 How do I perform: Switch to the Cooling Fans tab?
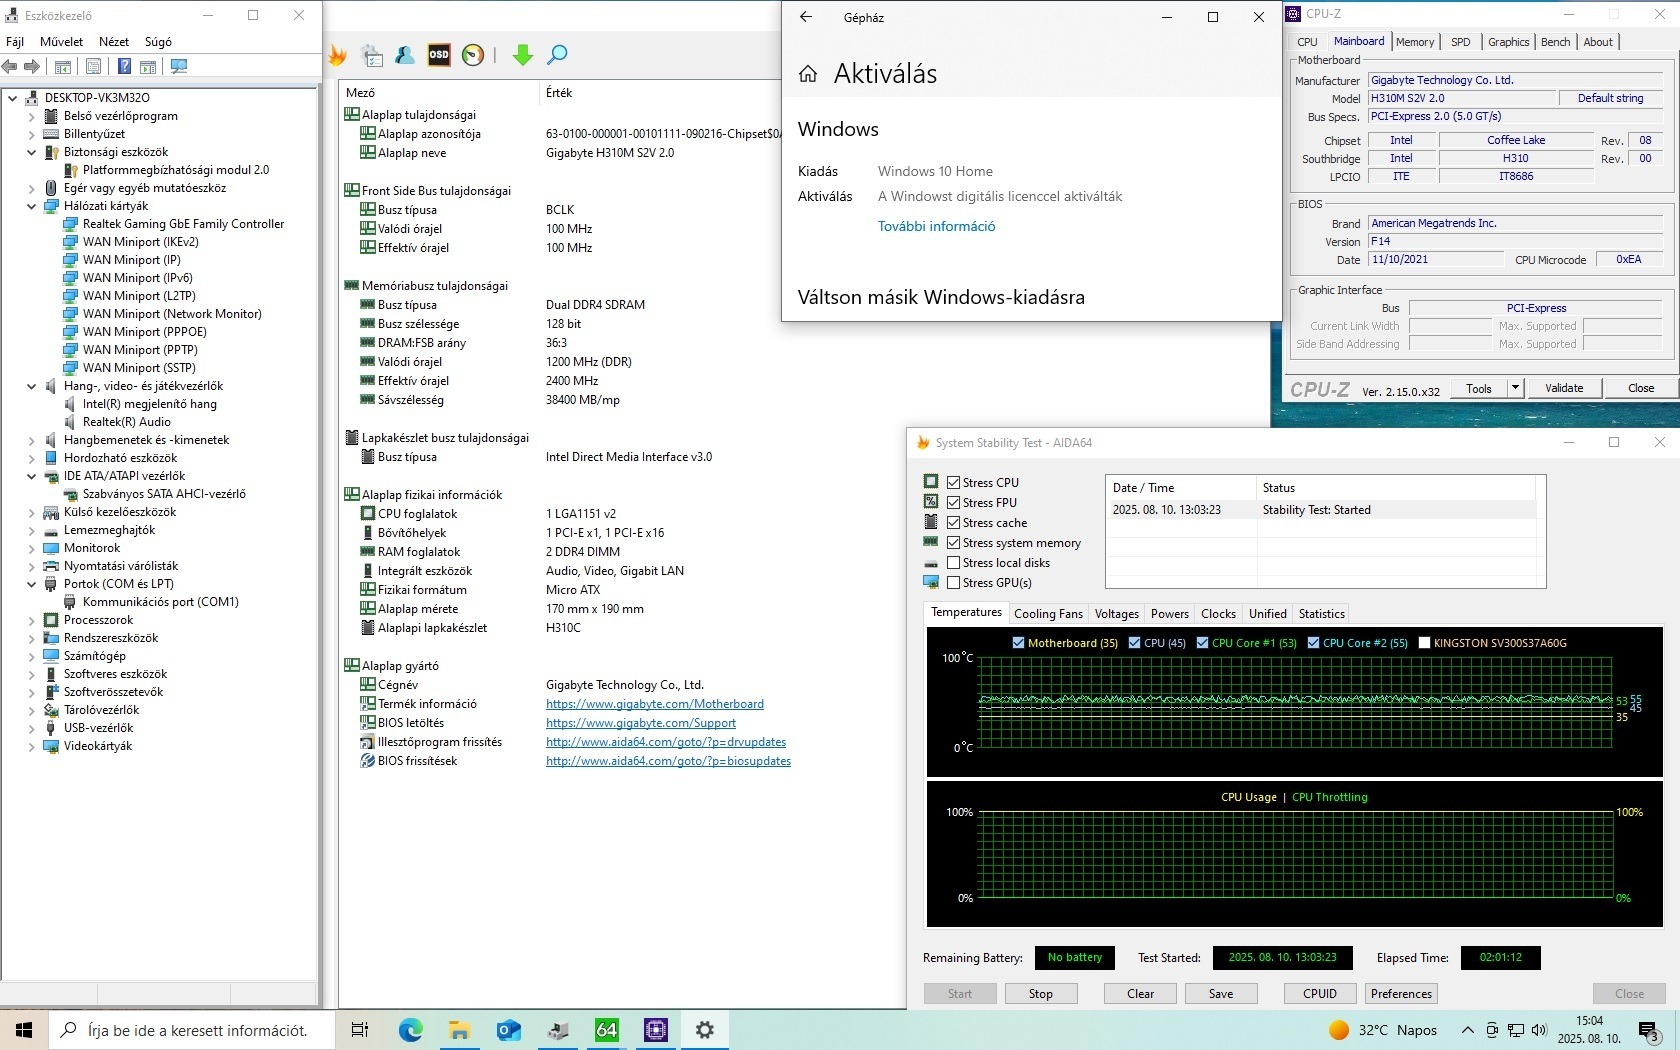(x=1047, y=614)
